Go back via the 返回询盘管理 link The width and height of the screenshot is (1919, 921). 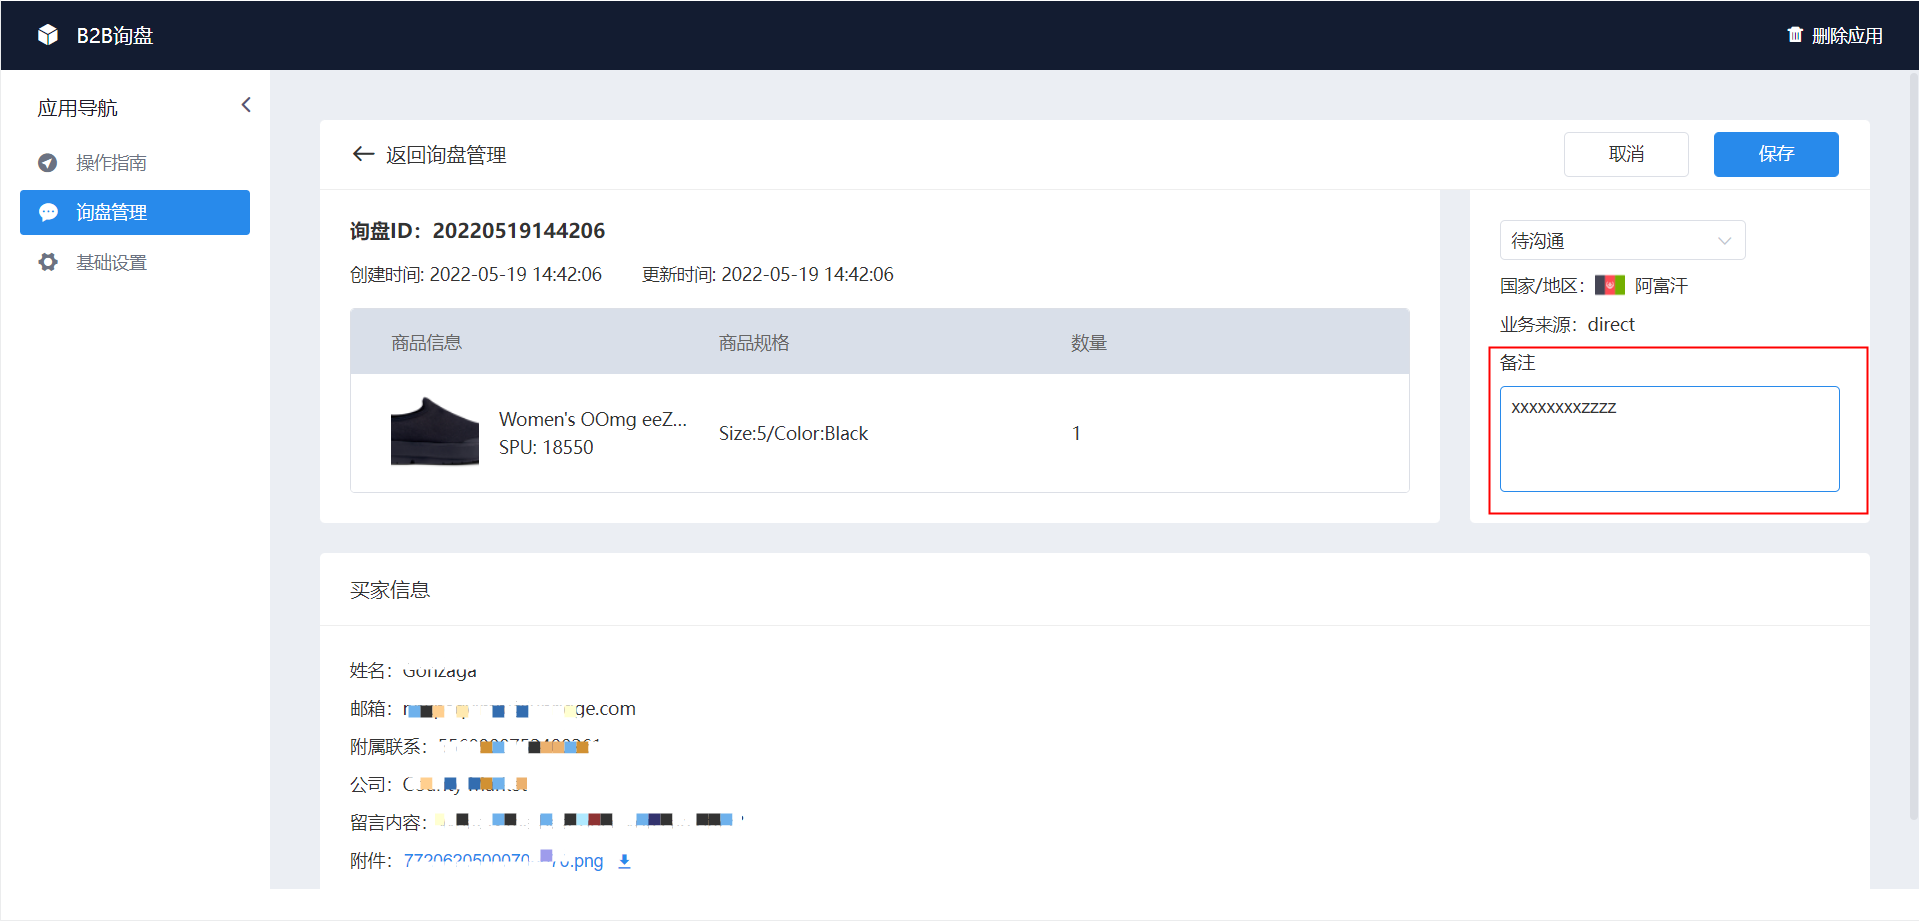click(446, 155)
